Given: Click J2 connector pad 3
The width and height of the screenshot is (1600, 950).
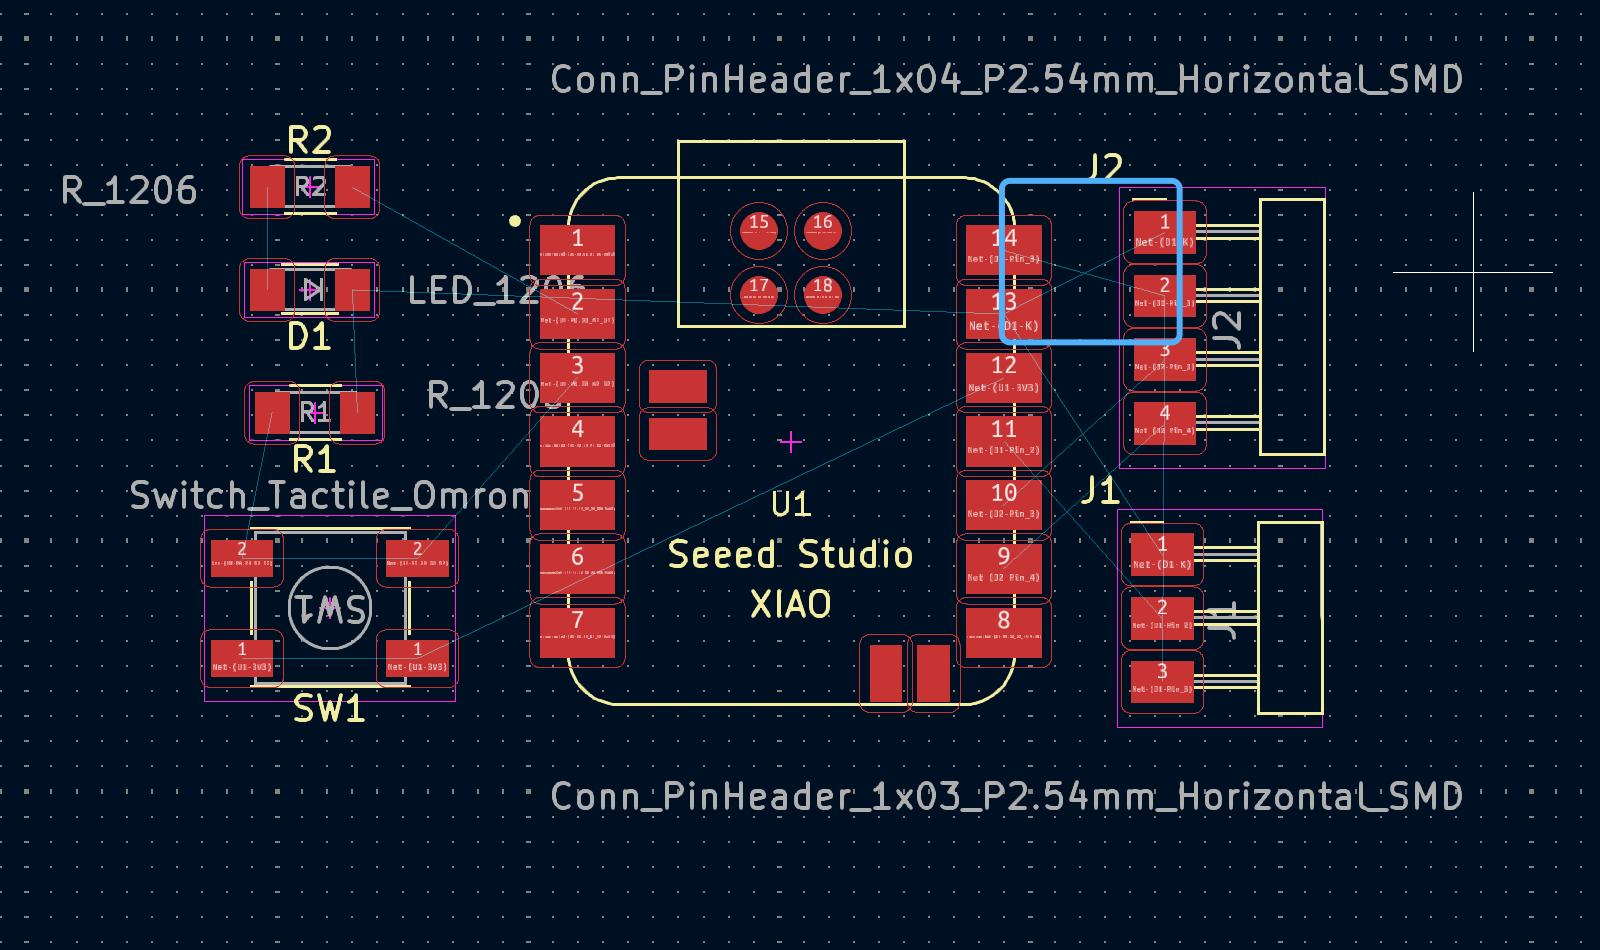Looking at the screenshot, I should point(1164,359).
